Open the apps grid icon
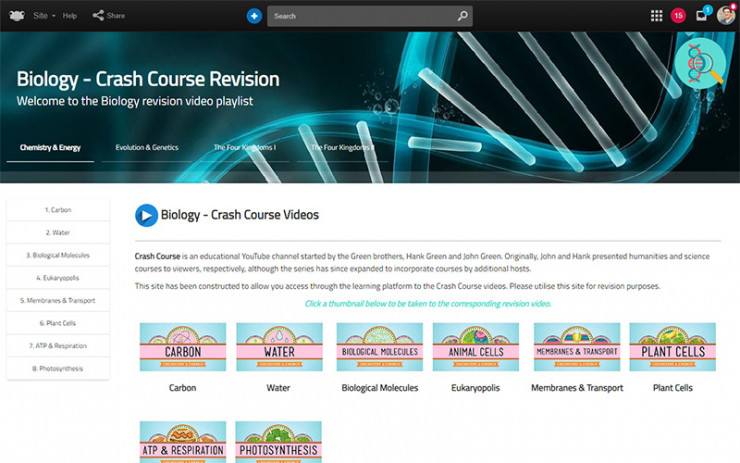This screenshot has height=463, width=740. (x=656, y=16)
